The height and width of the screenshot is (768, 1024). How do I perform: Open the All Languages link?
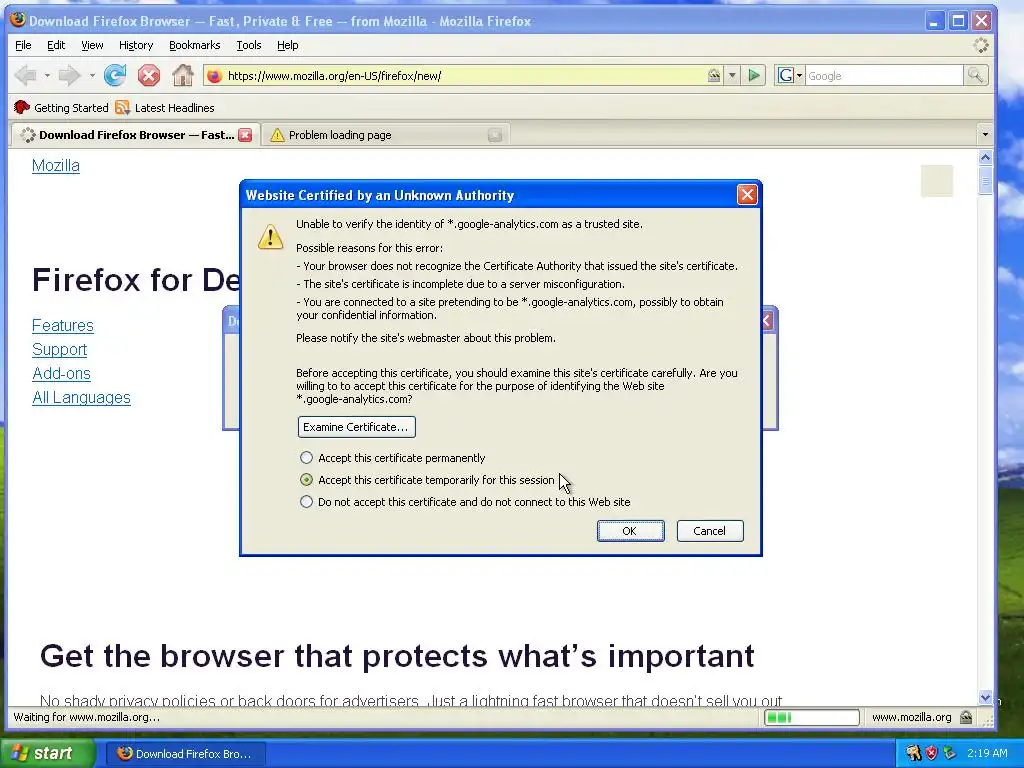82,398
